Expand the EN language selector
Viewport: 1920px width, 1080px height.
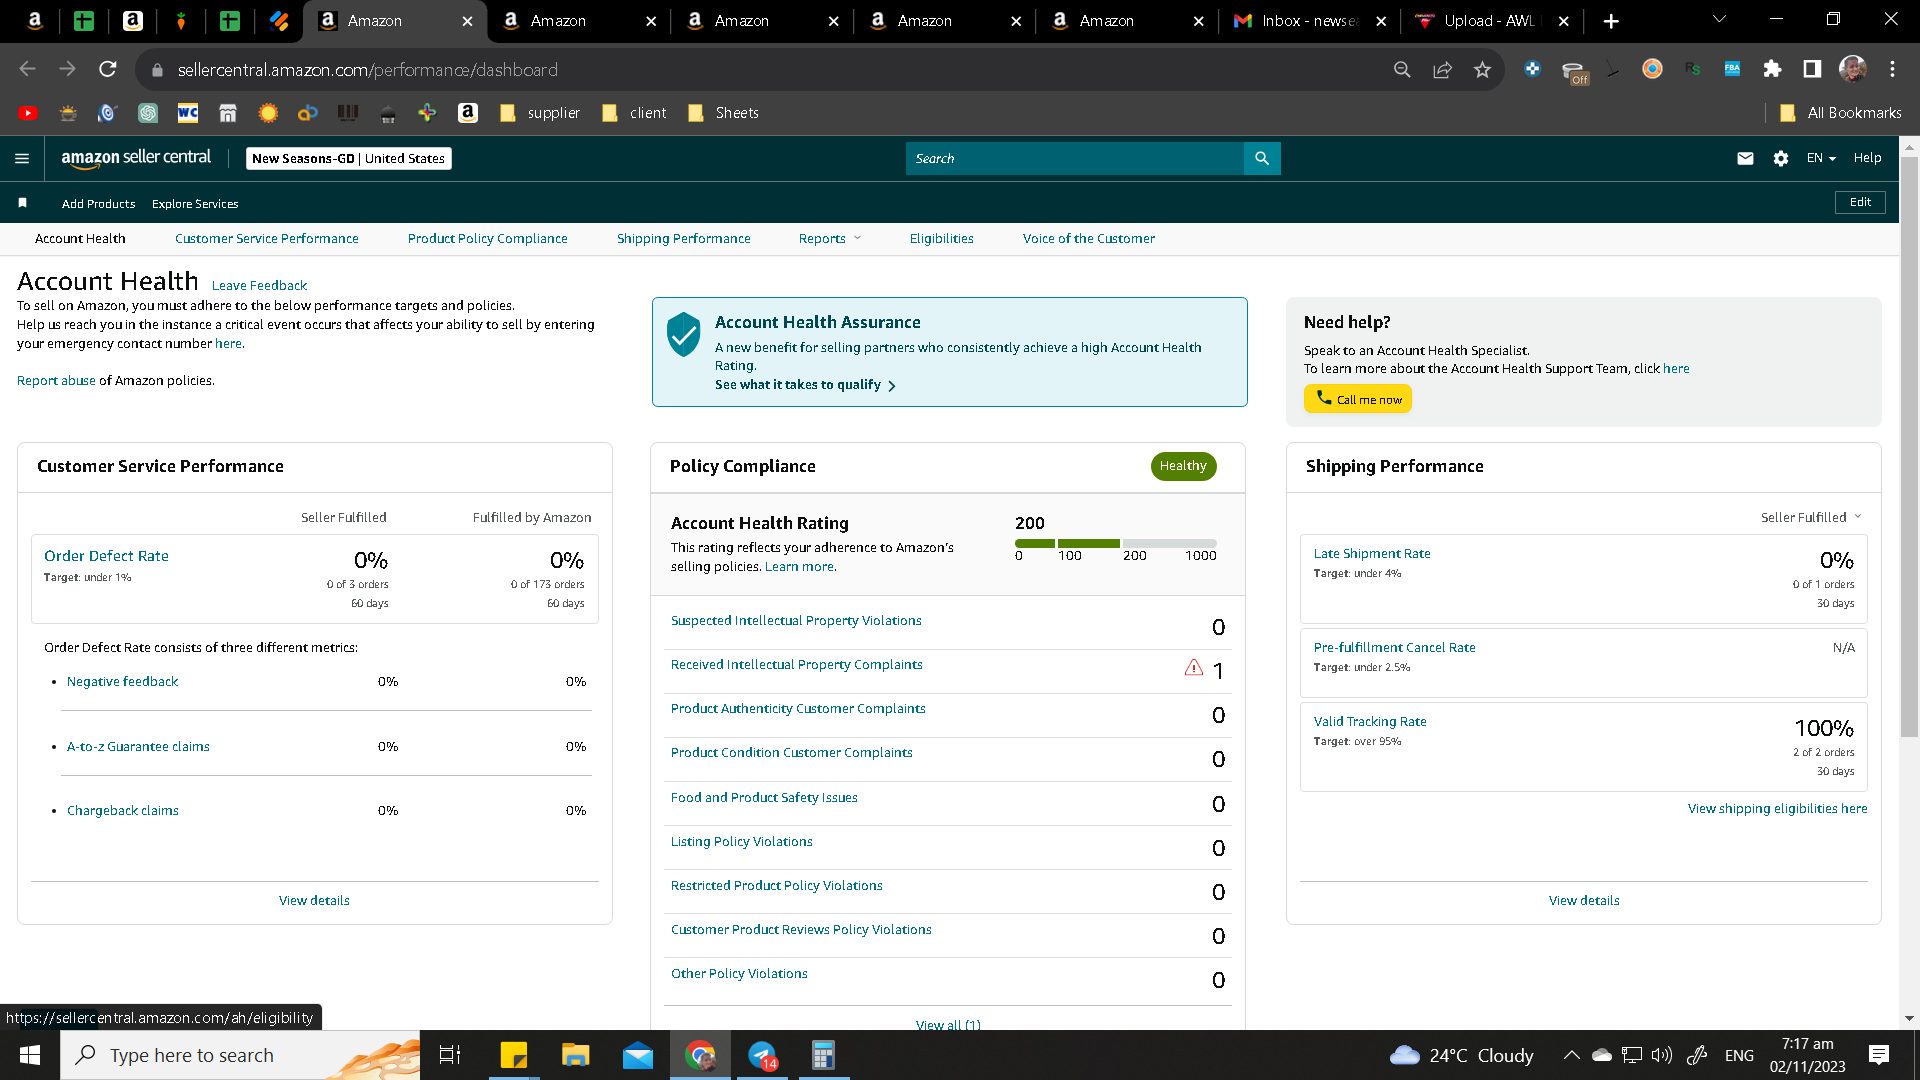coord(1821,158)
